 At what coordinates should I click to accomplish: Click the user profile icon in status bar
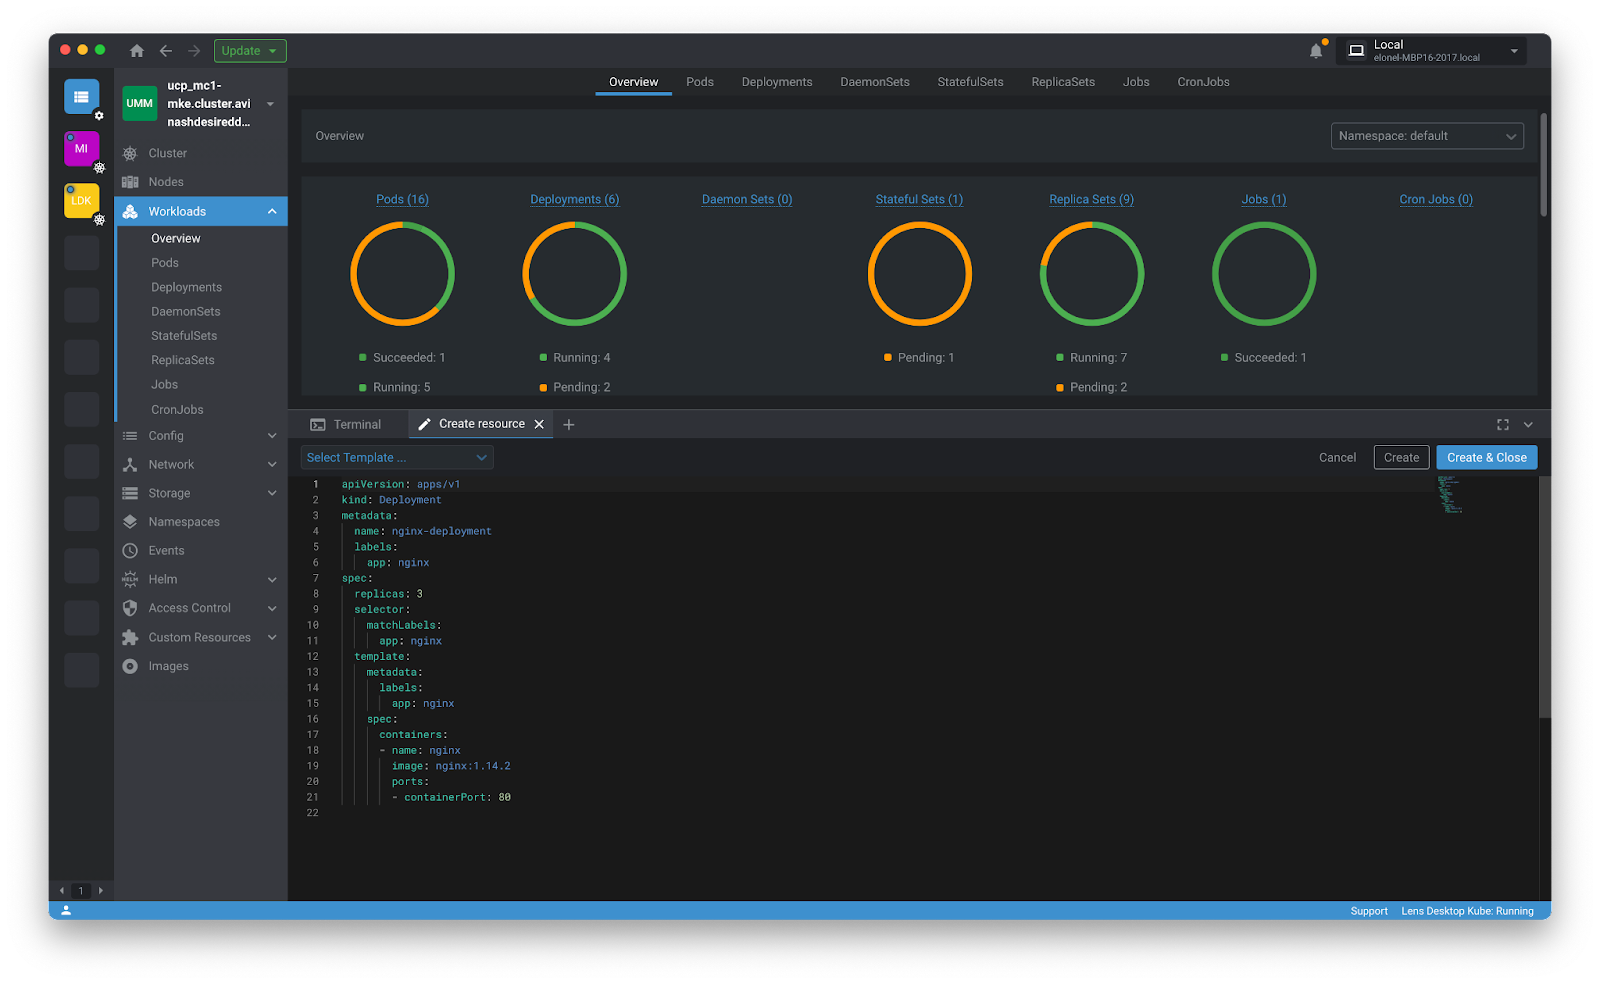66,911
